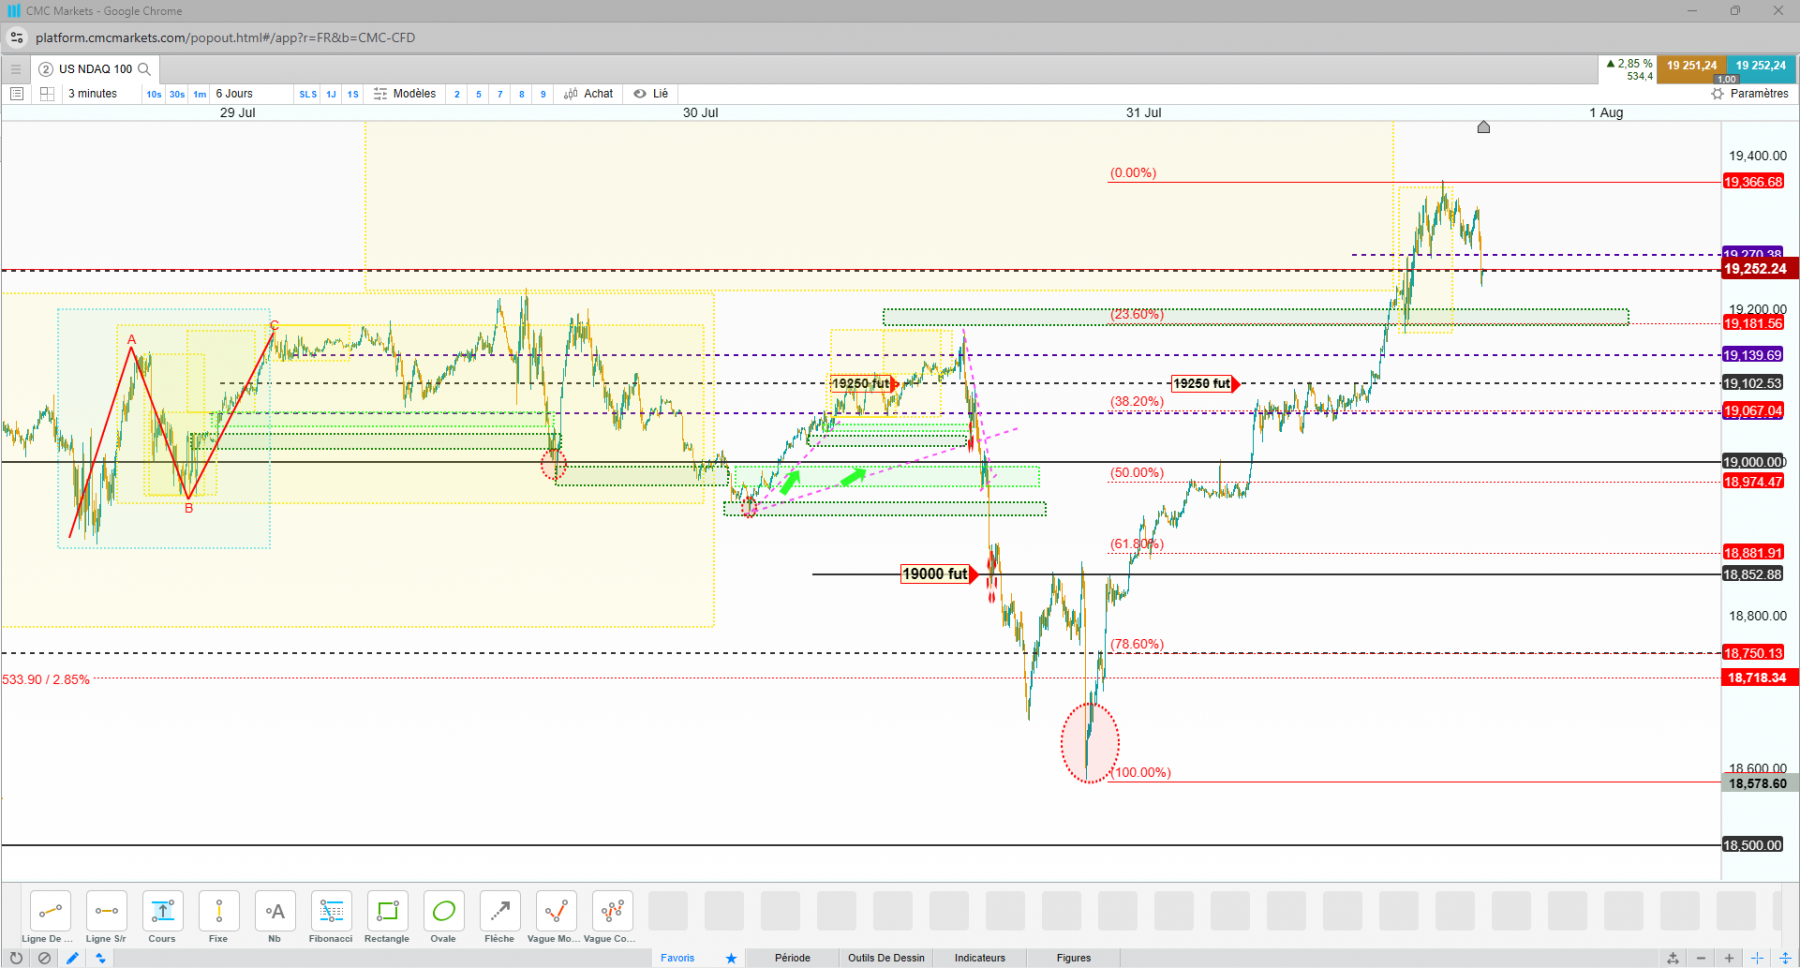The width and height of the screenshot is (1800, 968).
Task: Select the Ligne De tendance drawing tool
Action: tap(50, 911)
